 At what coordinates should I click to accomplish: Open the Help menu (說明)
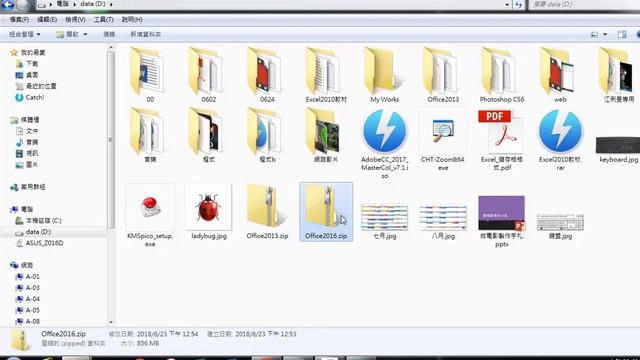pyautogui.click(x=132, y=20)
